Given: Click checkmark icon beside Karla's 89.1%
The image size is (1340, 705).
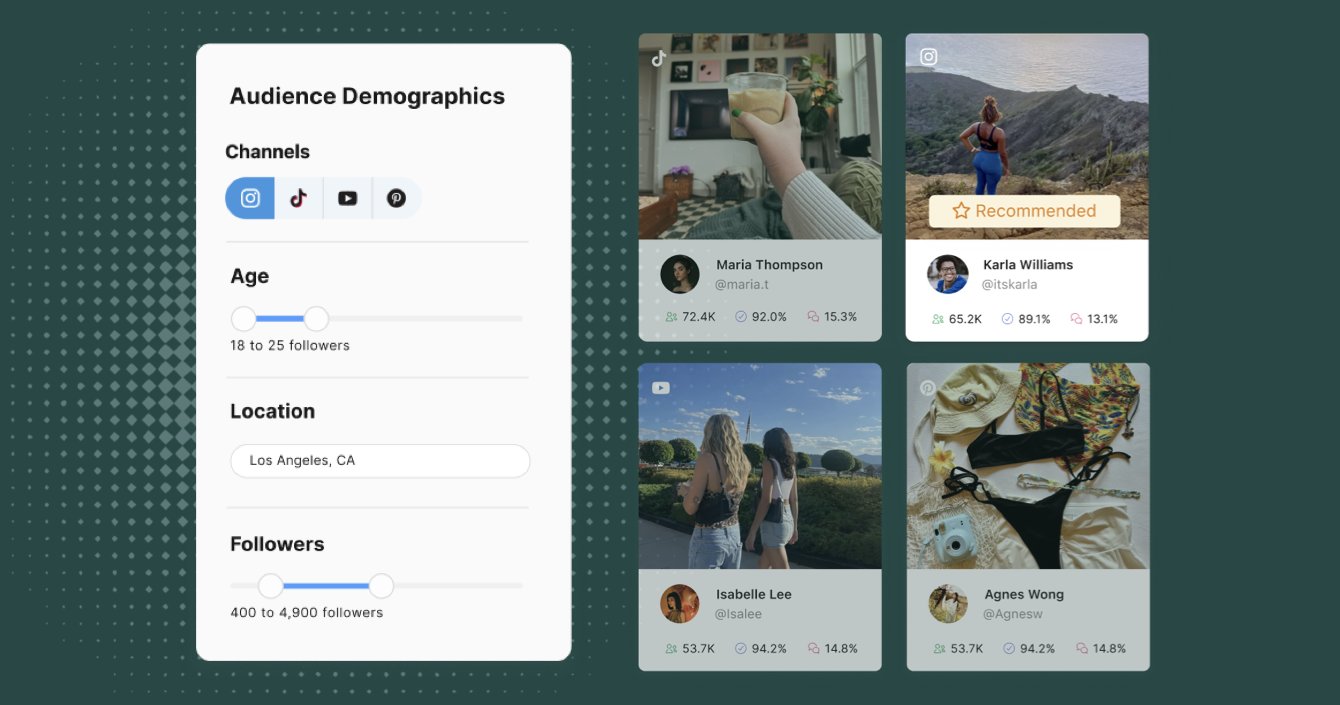Looking at the screenshot, I should (x=1007, y=319).
